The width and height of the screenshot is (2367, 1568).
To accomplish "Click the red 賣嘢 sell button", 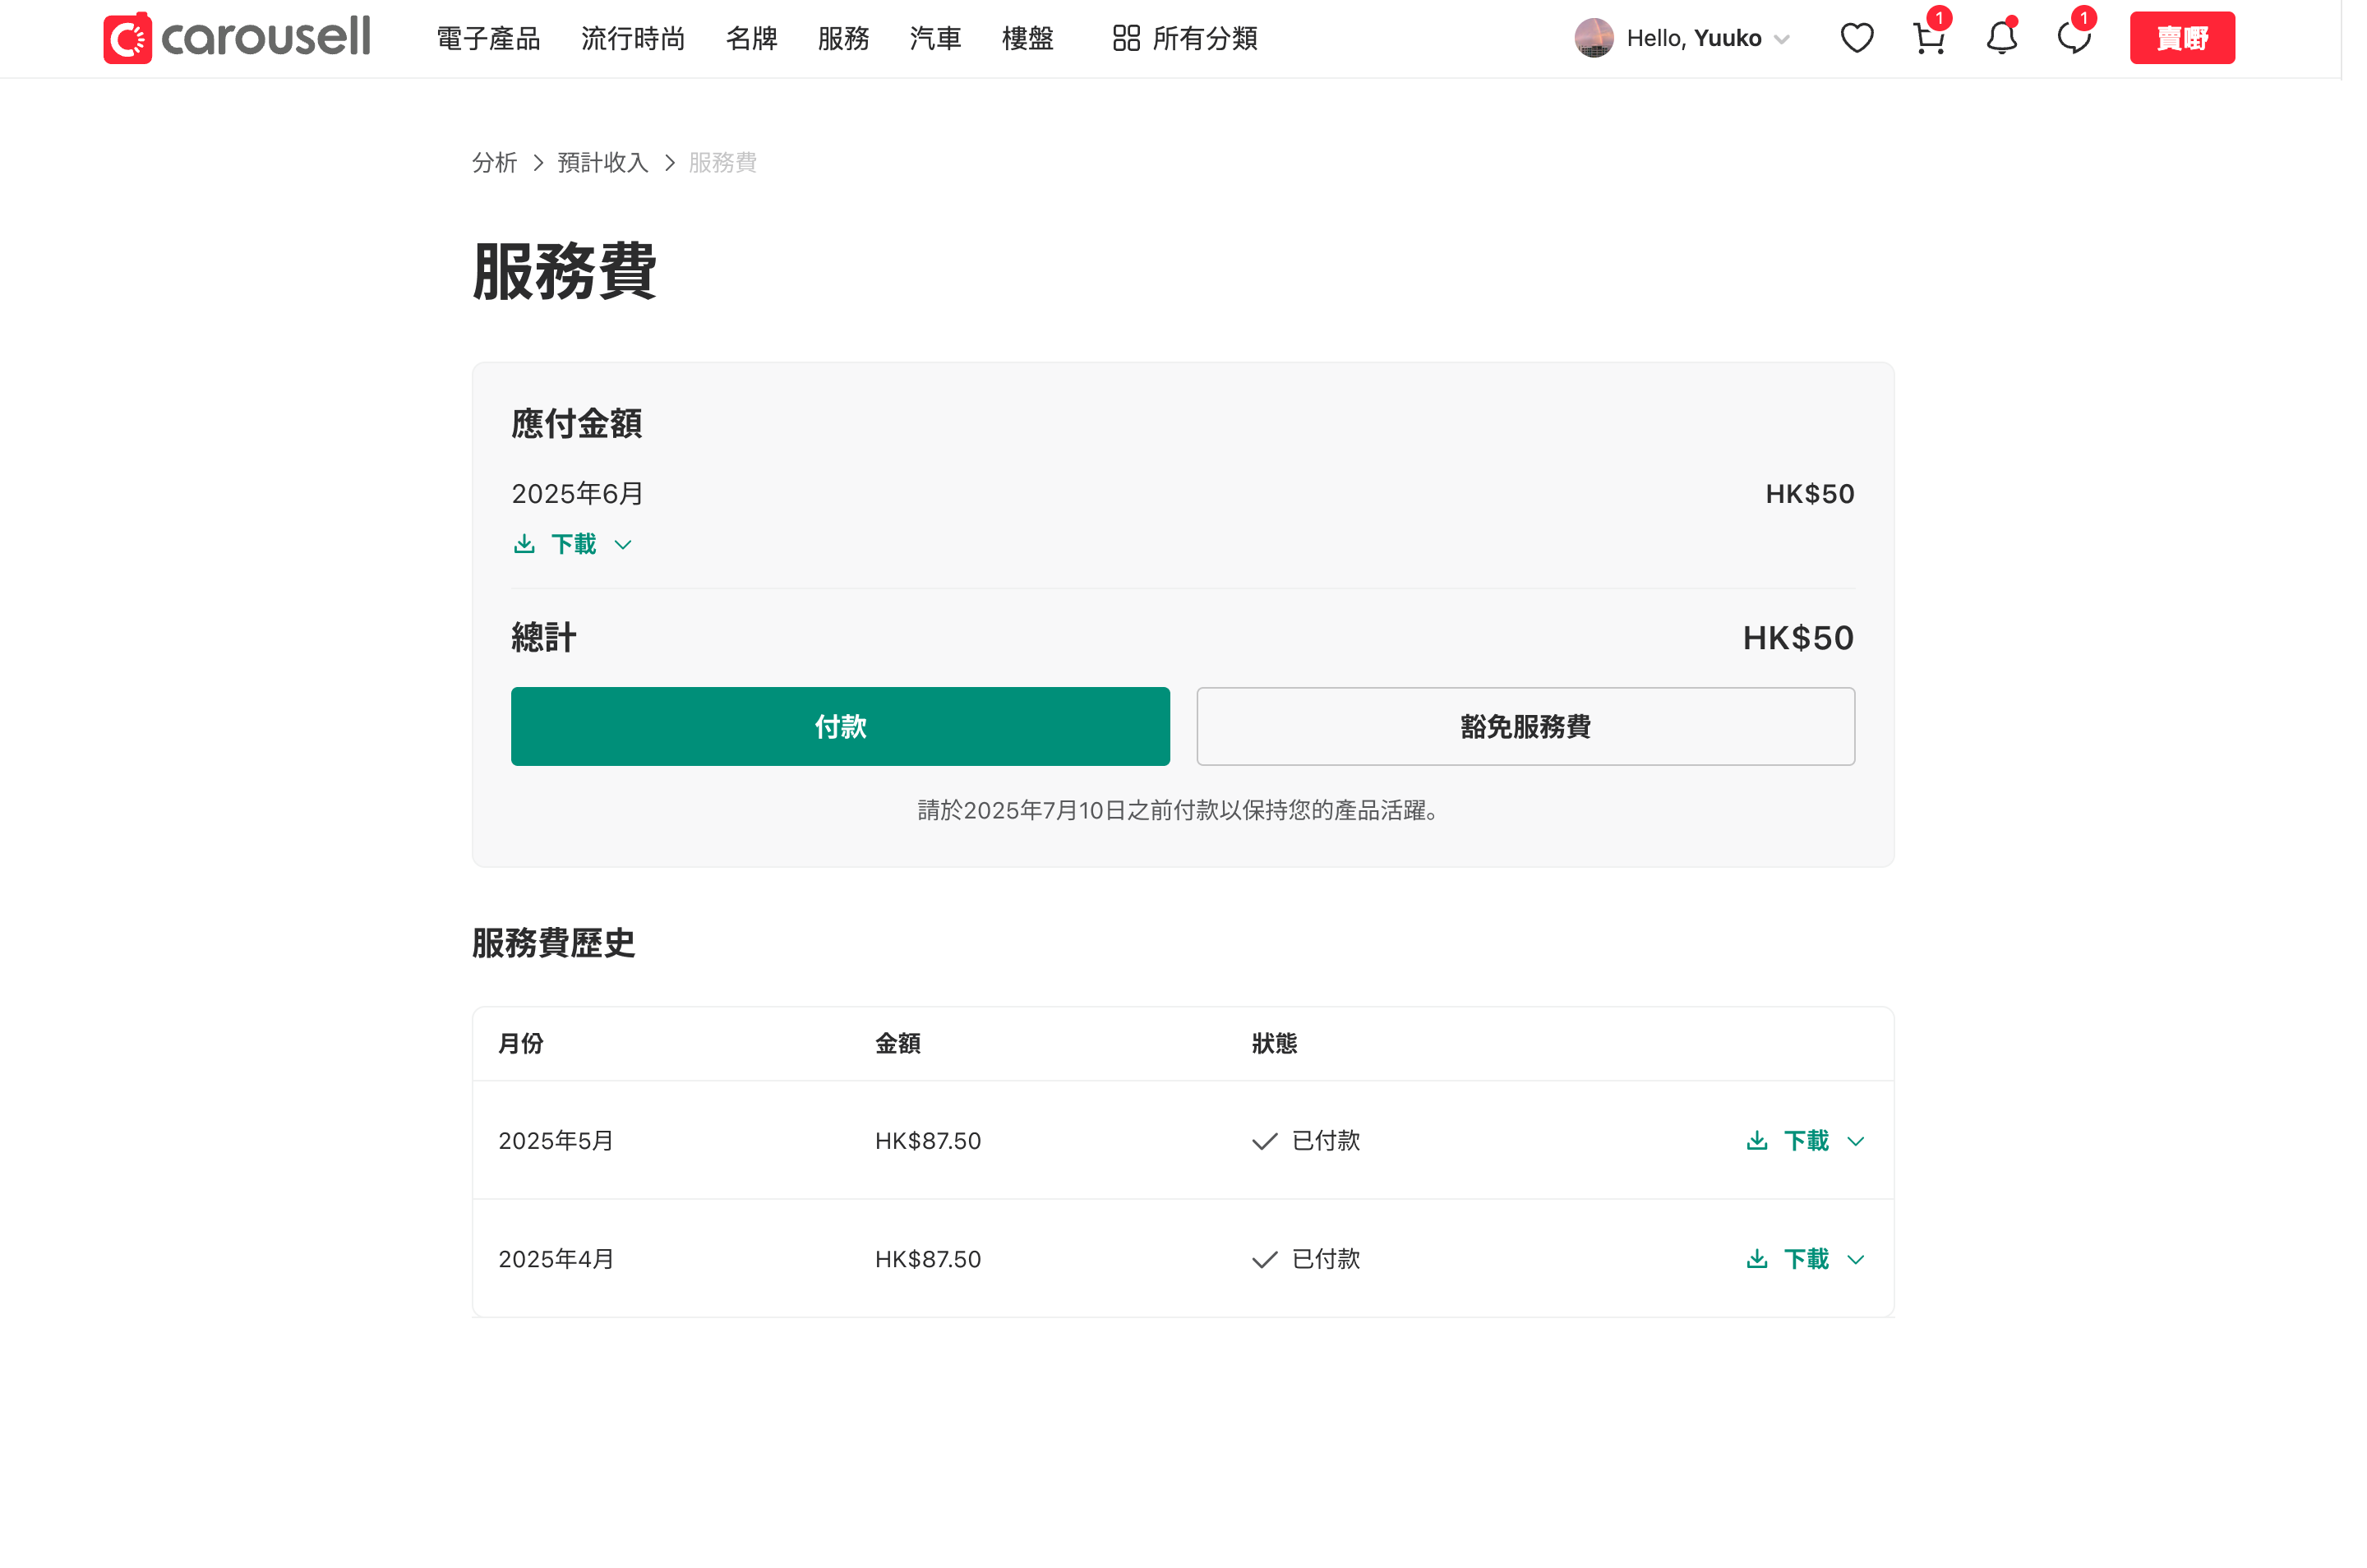I will [x=2181, y=38].
